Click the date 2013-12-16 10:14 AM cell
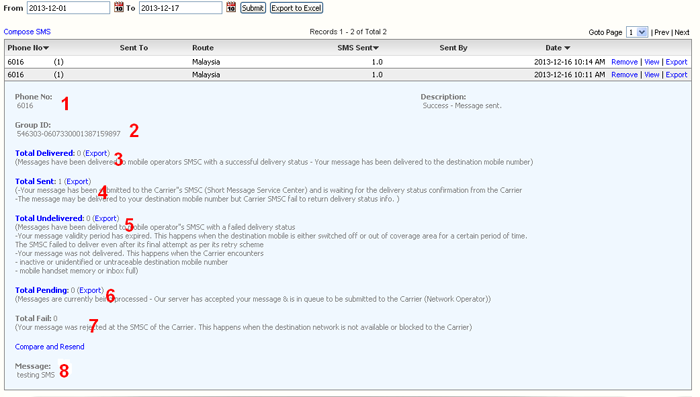Viewport: 700px width, 397px height. coord(570,62)
